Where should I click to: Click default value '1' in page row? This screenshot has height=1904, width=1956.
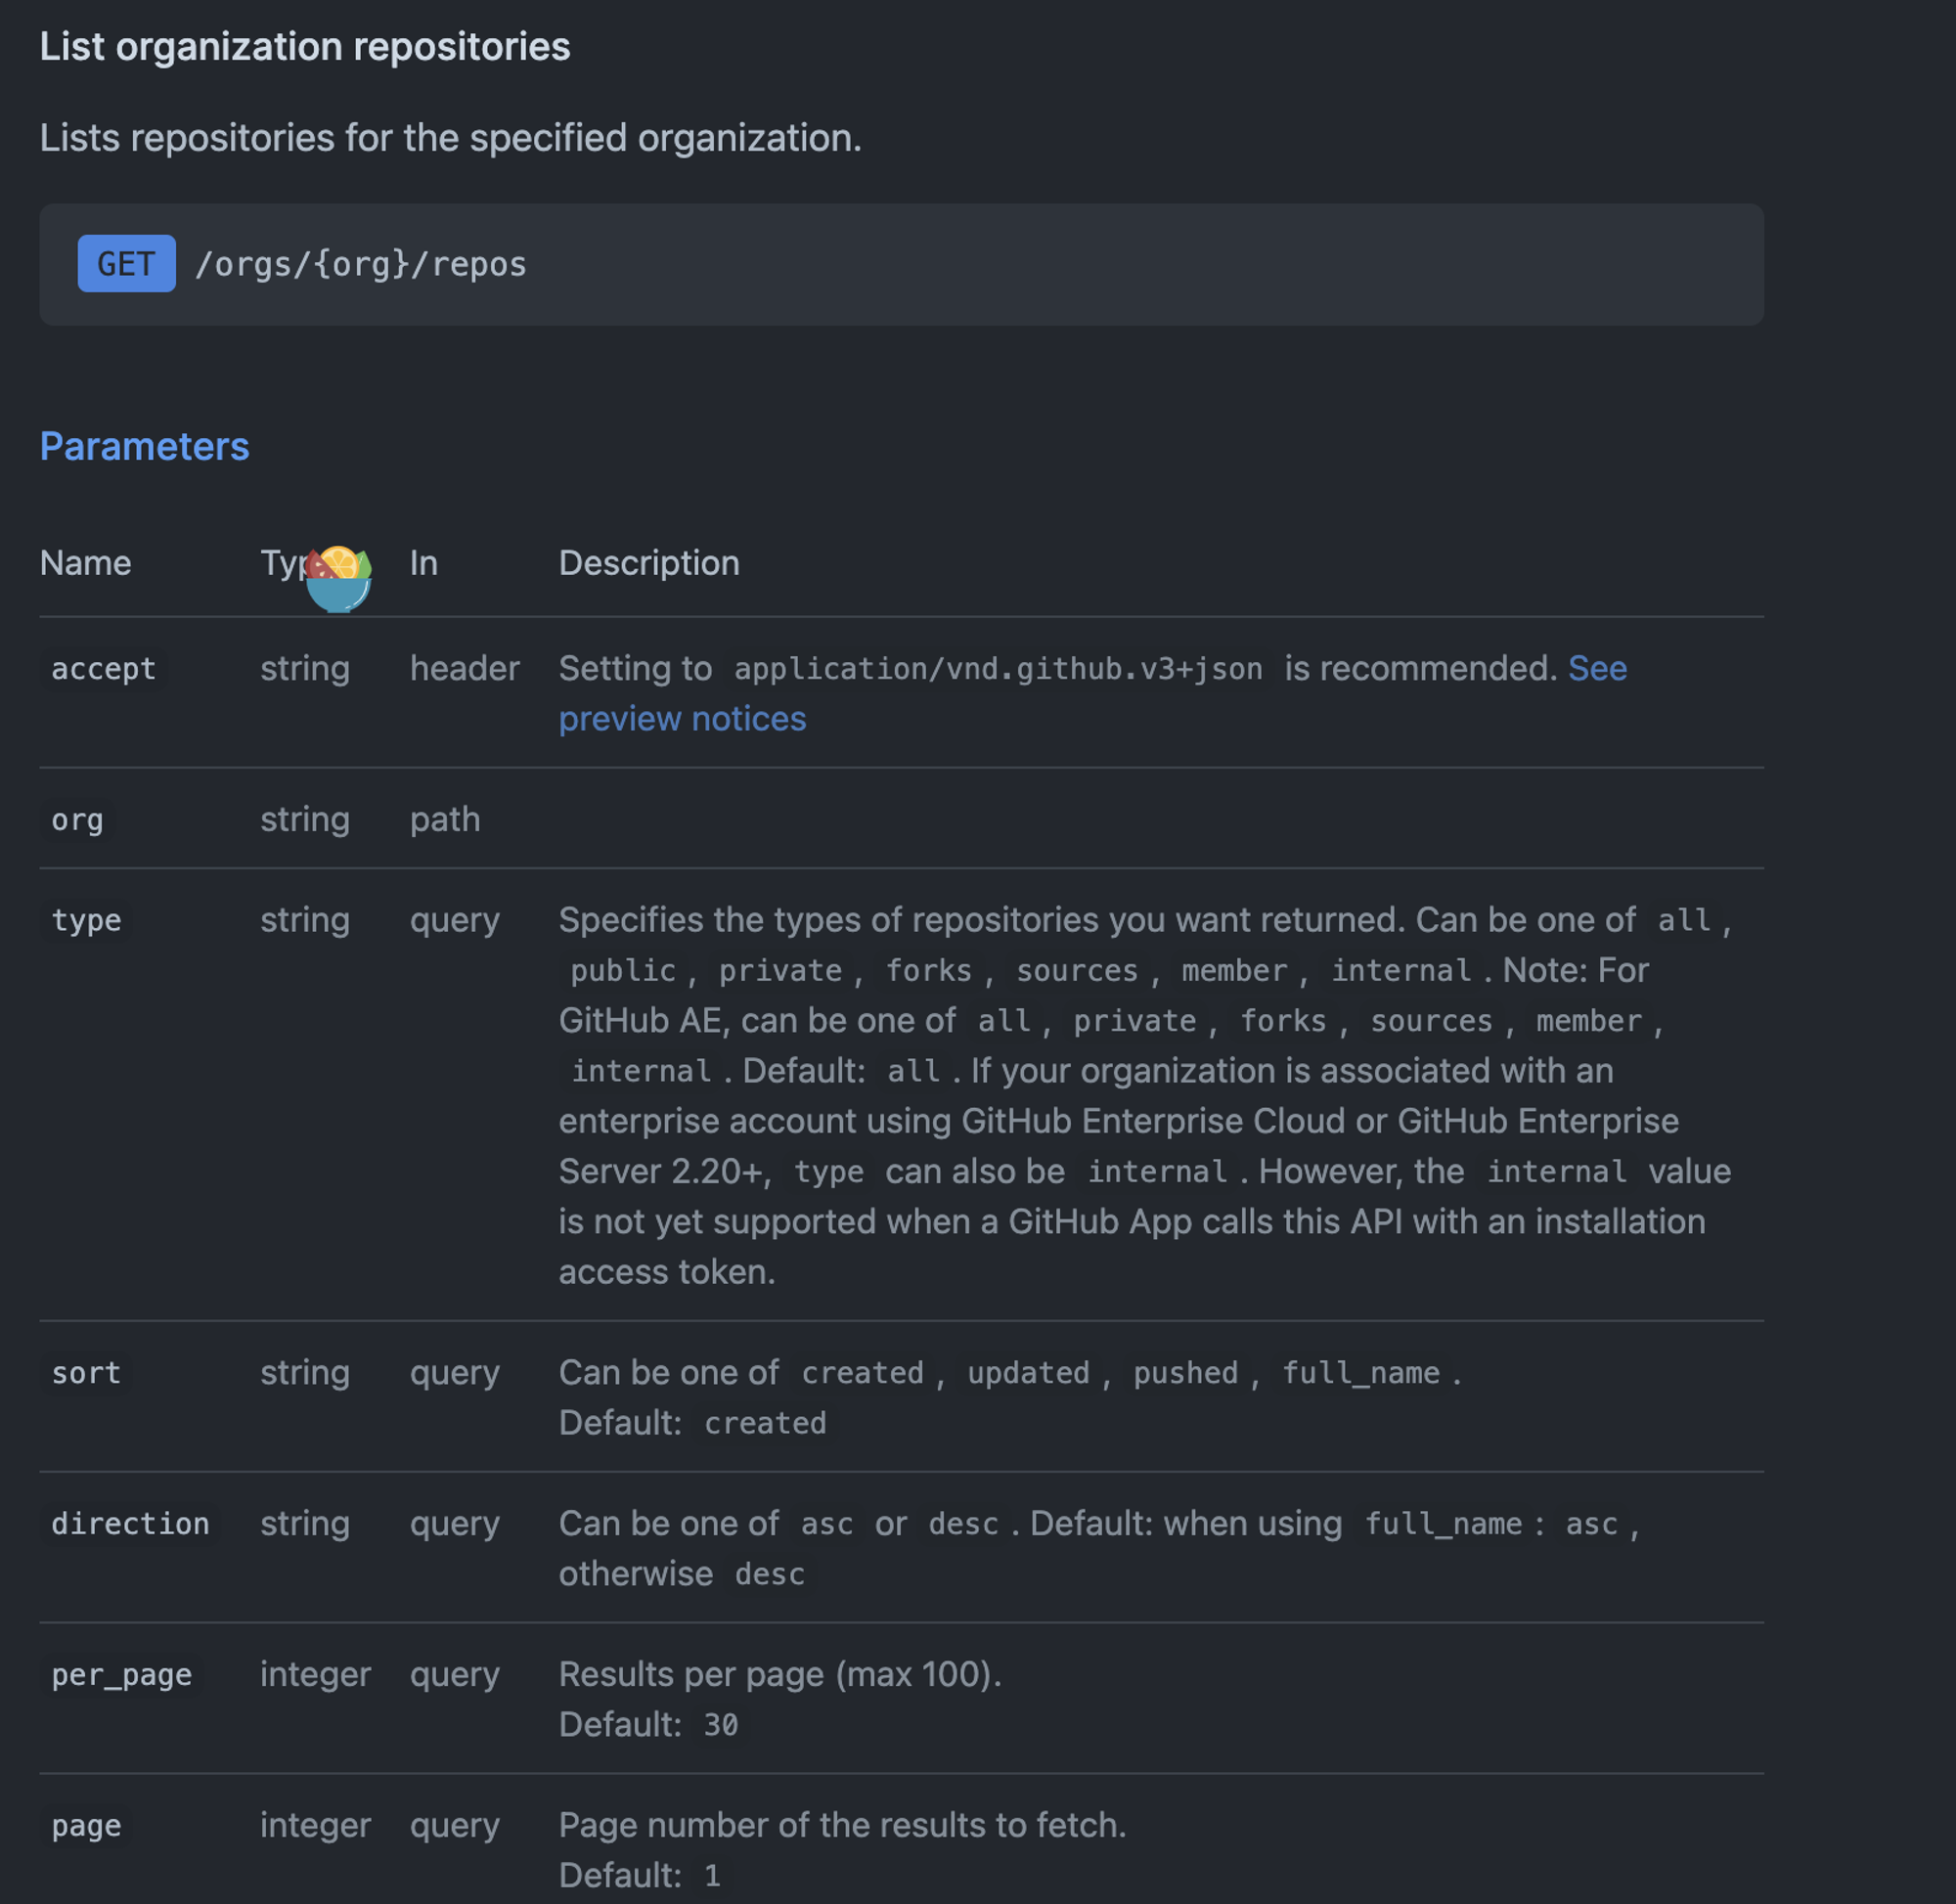[x=712, y=1876]
